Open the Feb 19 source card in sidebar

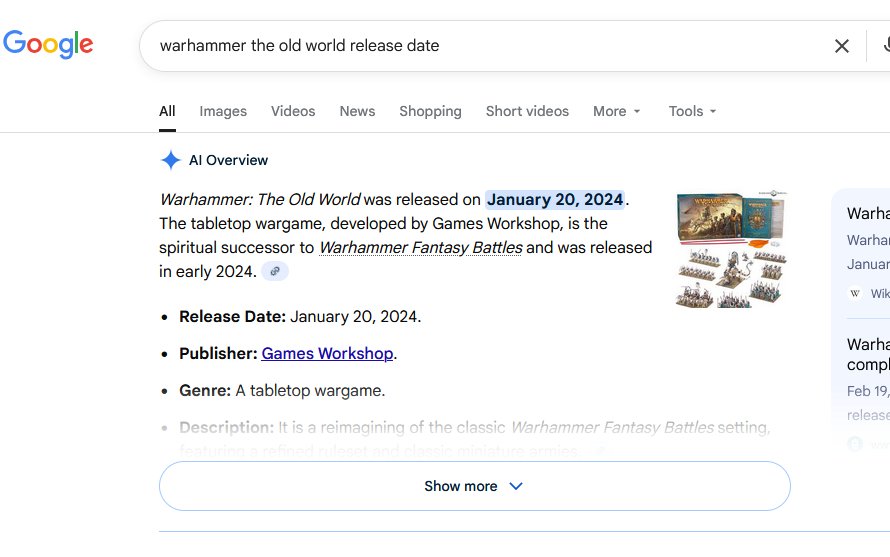(868, 392)
